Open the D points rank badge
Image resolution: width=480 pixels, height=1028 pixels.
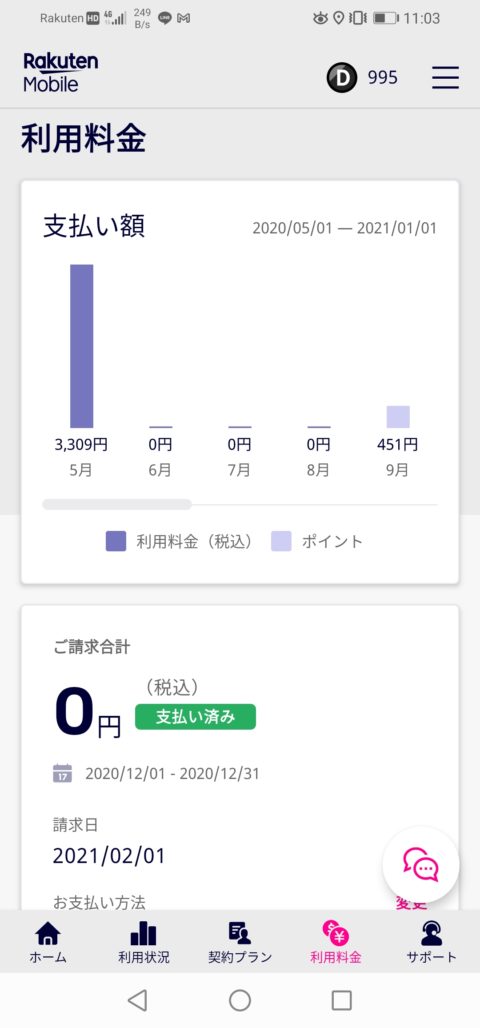point(342,78)
